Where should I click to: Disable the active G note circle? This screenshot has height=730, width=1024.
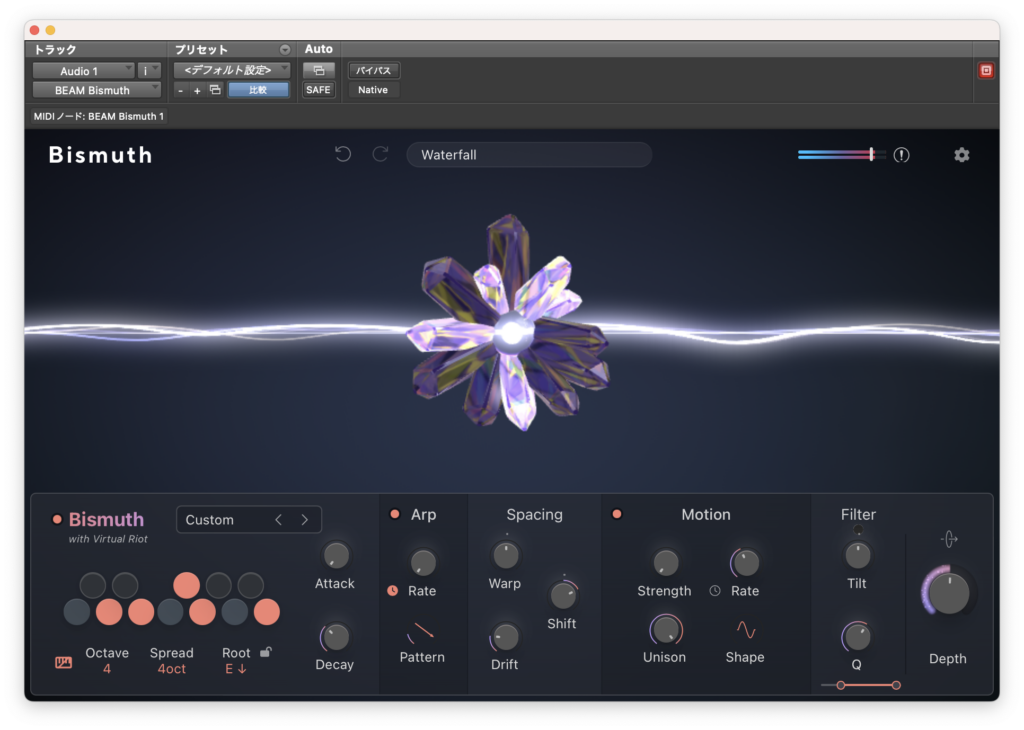pyautogui.click(x=202, y=612)
